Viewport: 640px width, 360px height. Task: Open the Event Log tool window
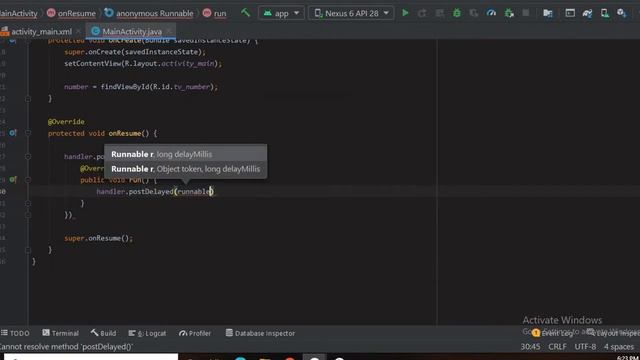click(x=553, y=333)
